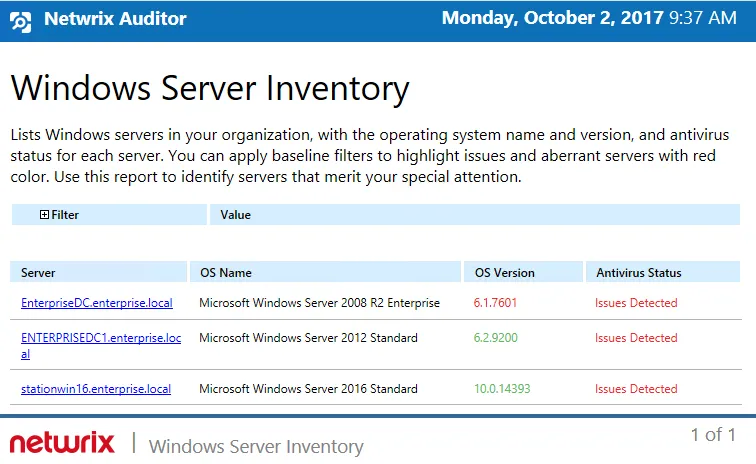Select Microsoft Windows Server 2008 R2 Enterprise cell
756x464 pixels.
(320, 303)
